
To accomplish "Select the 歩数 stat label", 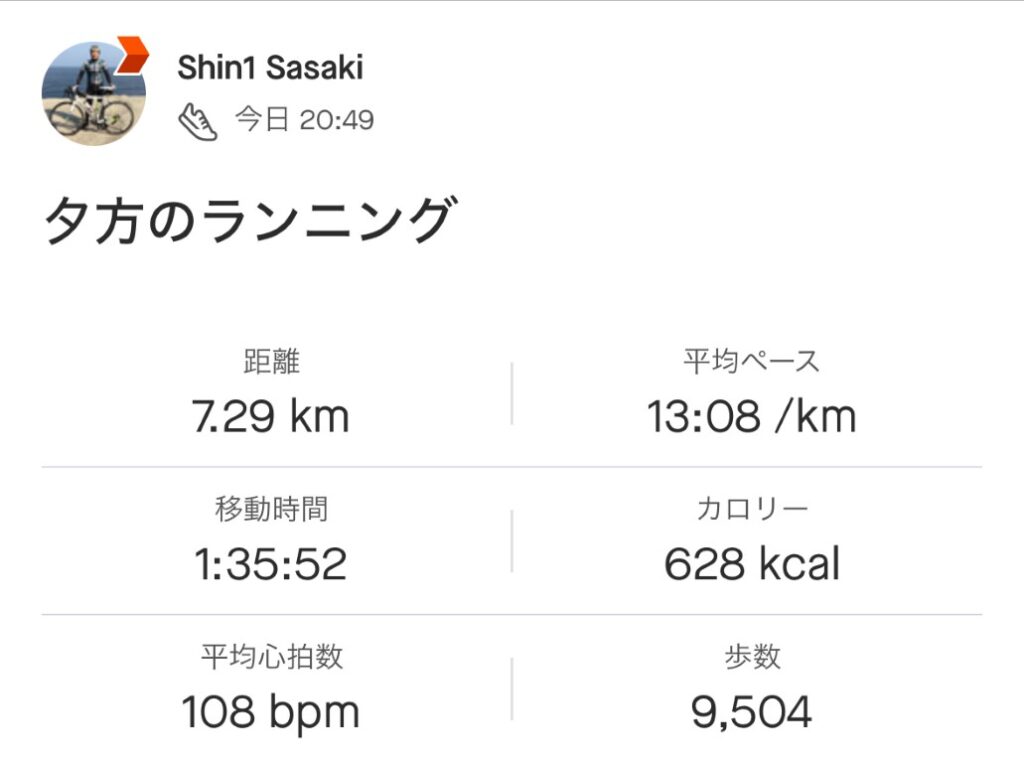I will click(751, 657).
